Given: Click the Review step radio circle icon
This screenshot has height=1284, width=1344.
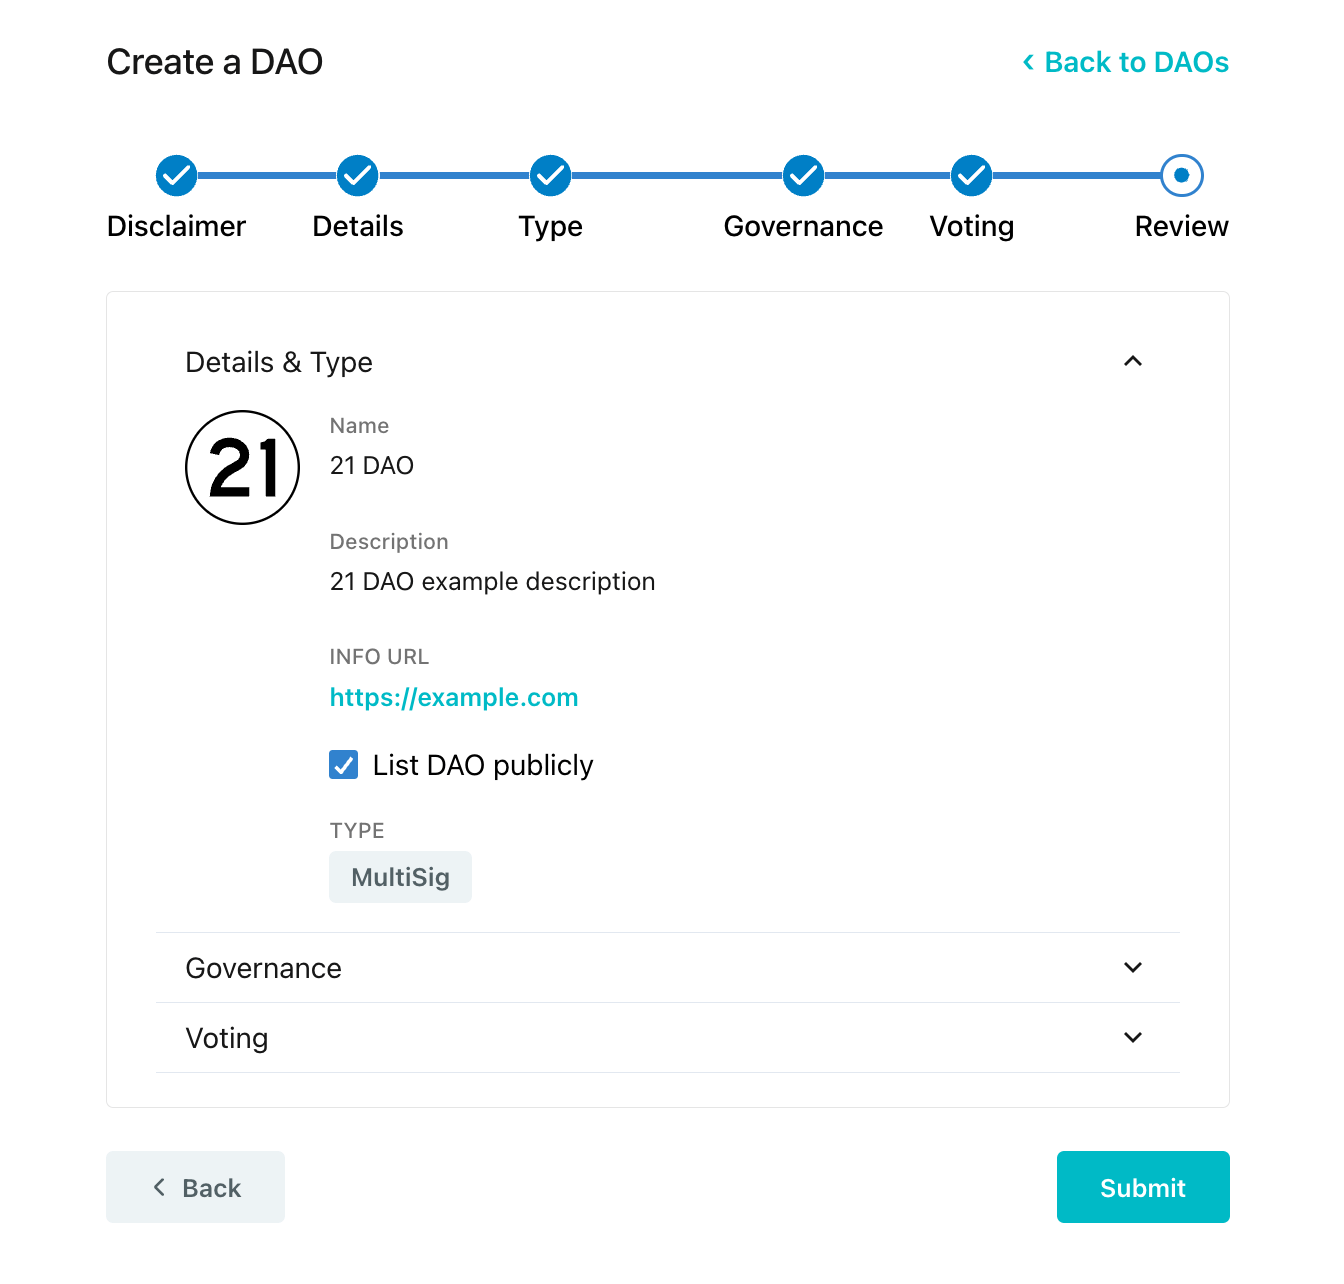Looking at the screenshot, I should [1182, 176].
